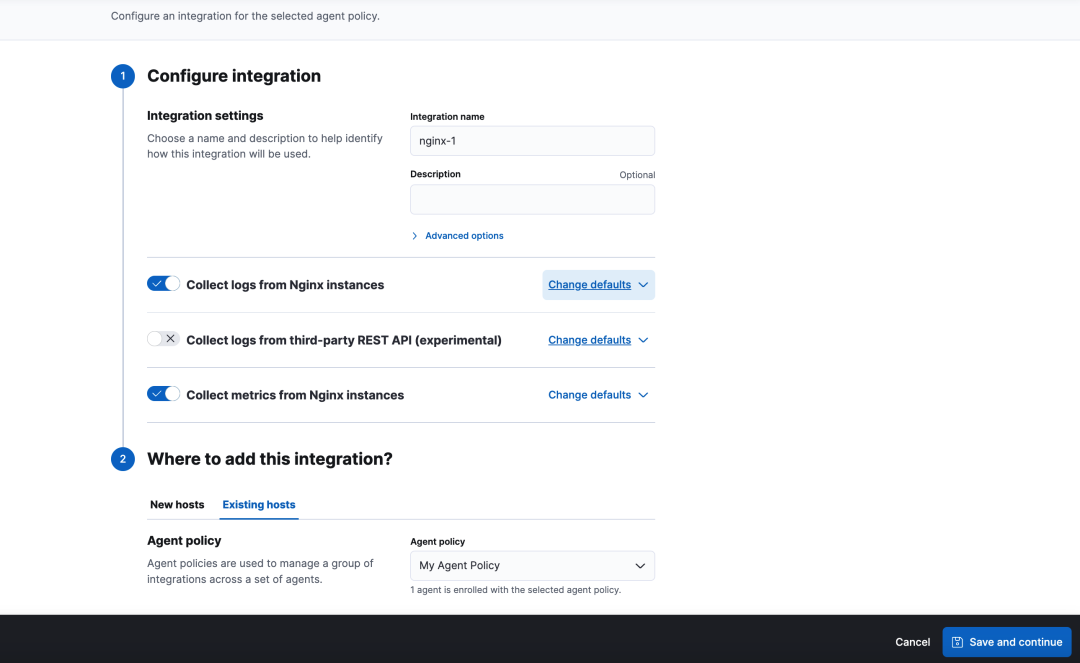This screenshot has height=663, width=1080.
Task: Click the step 2 number badge
Action: [123, 459]
